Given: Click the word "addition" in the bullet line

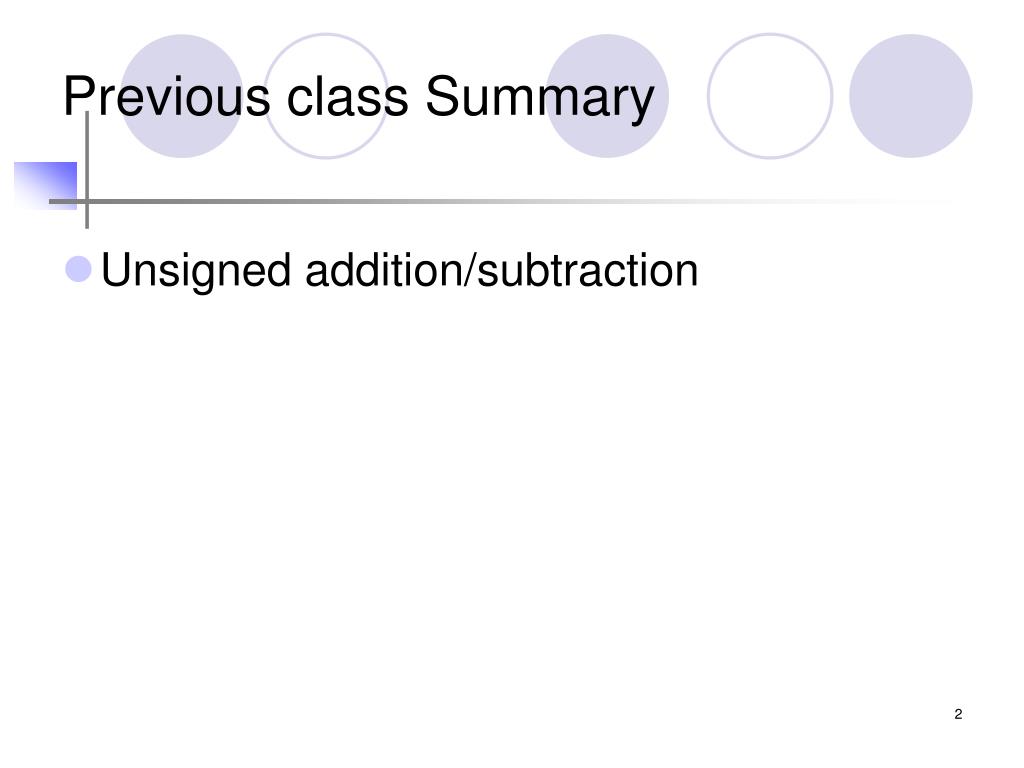Looking at the screenshot, I should pos(384,269).
